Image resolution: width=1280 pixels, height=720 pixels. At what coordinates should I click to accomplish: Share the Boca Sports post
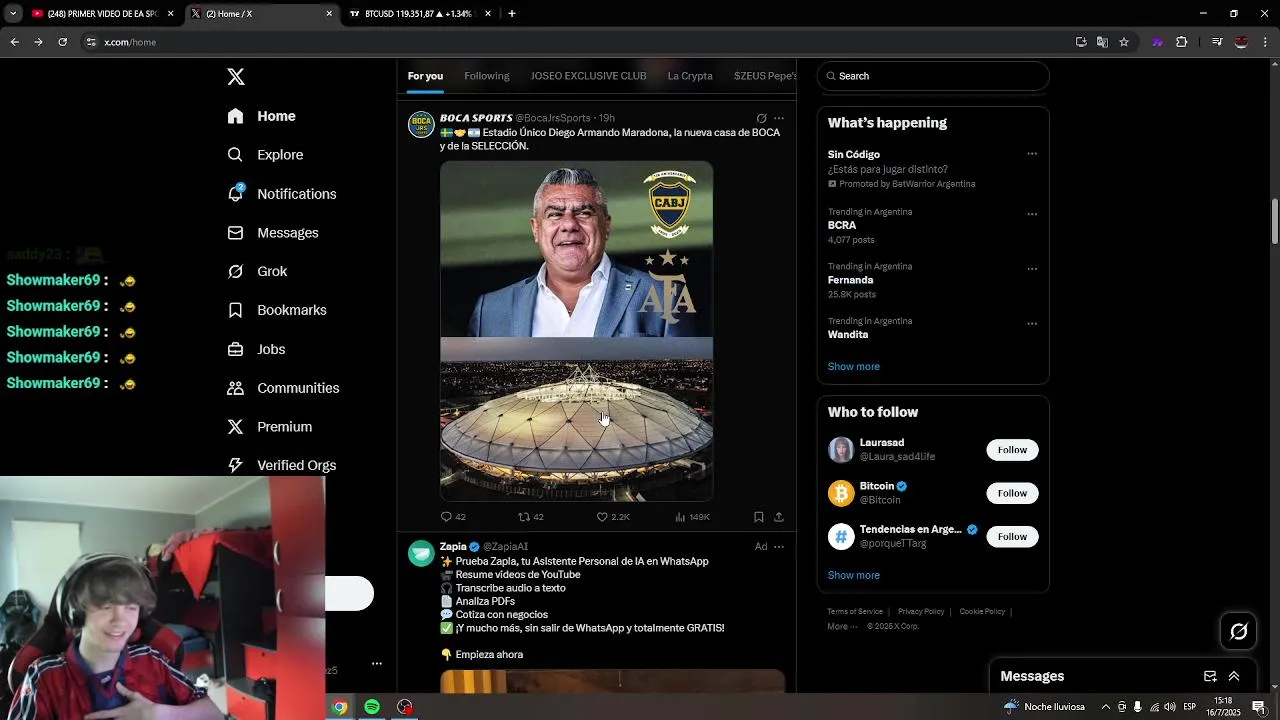779,517
